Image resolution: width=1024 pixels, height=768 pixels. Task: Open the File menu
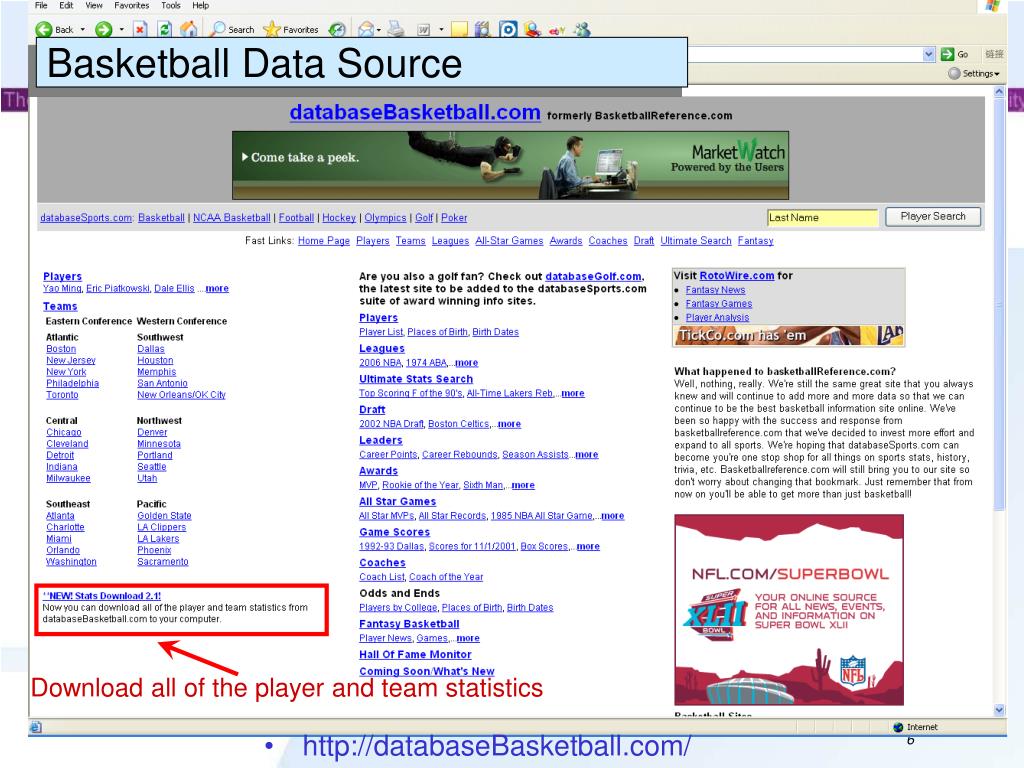(x=41, y=5)
